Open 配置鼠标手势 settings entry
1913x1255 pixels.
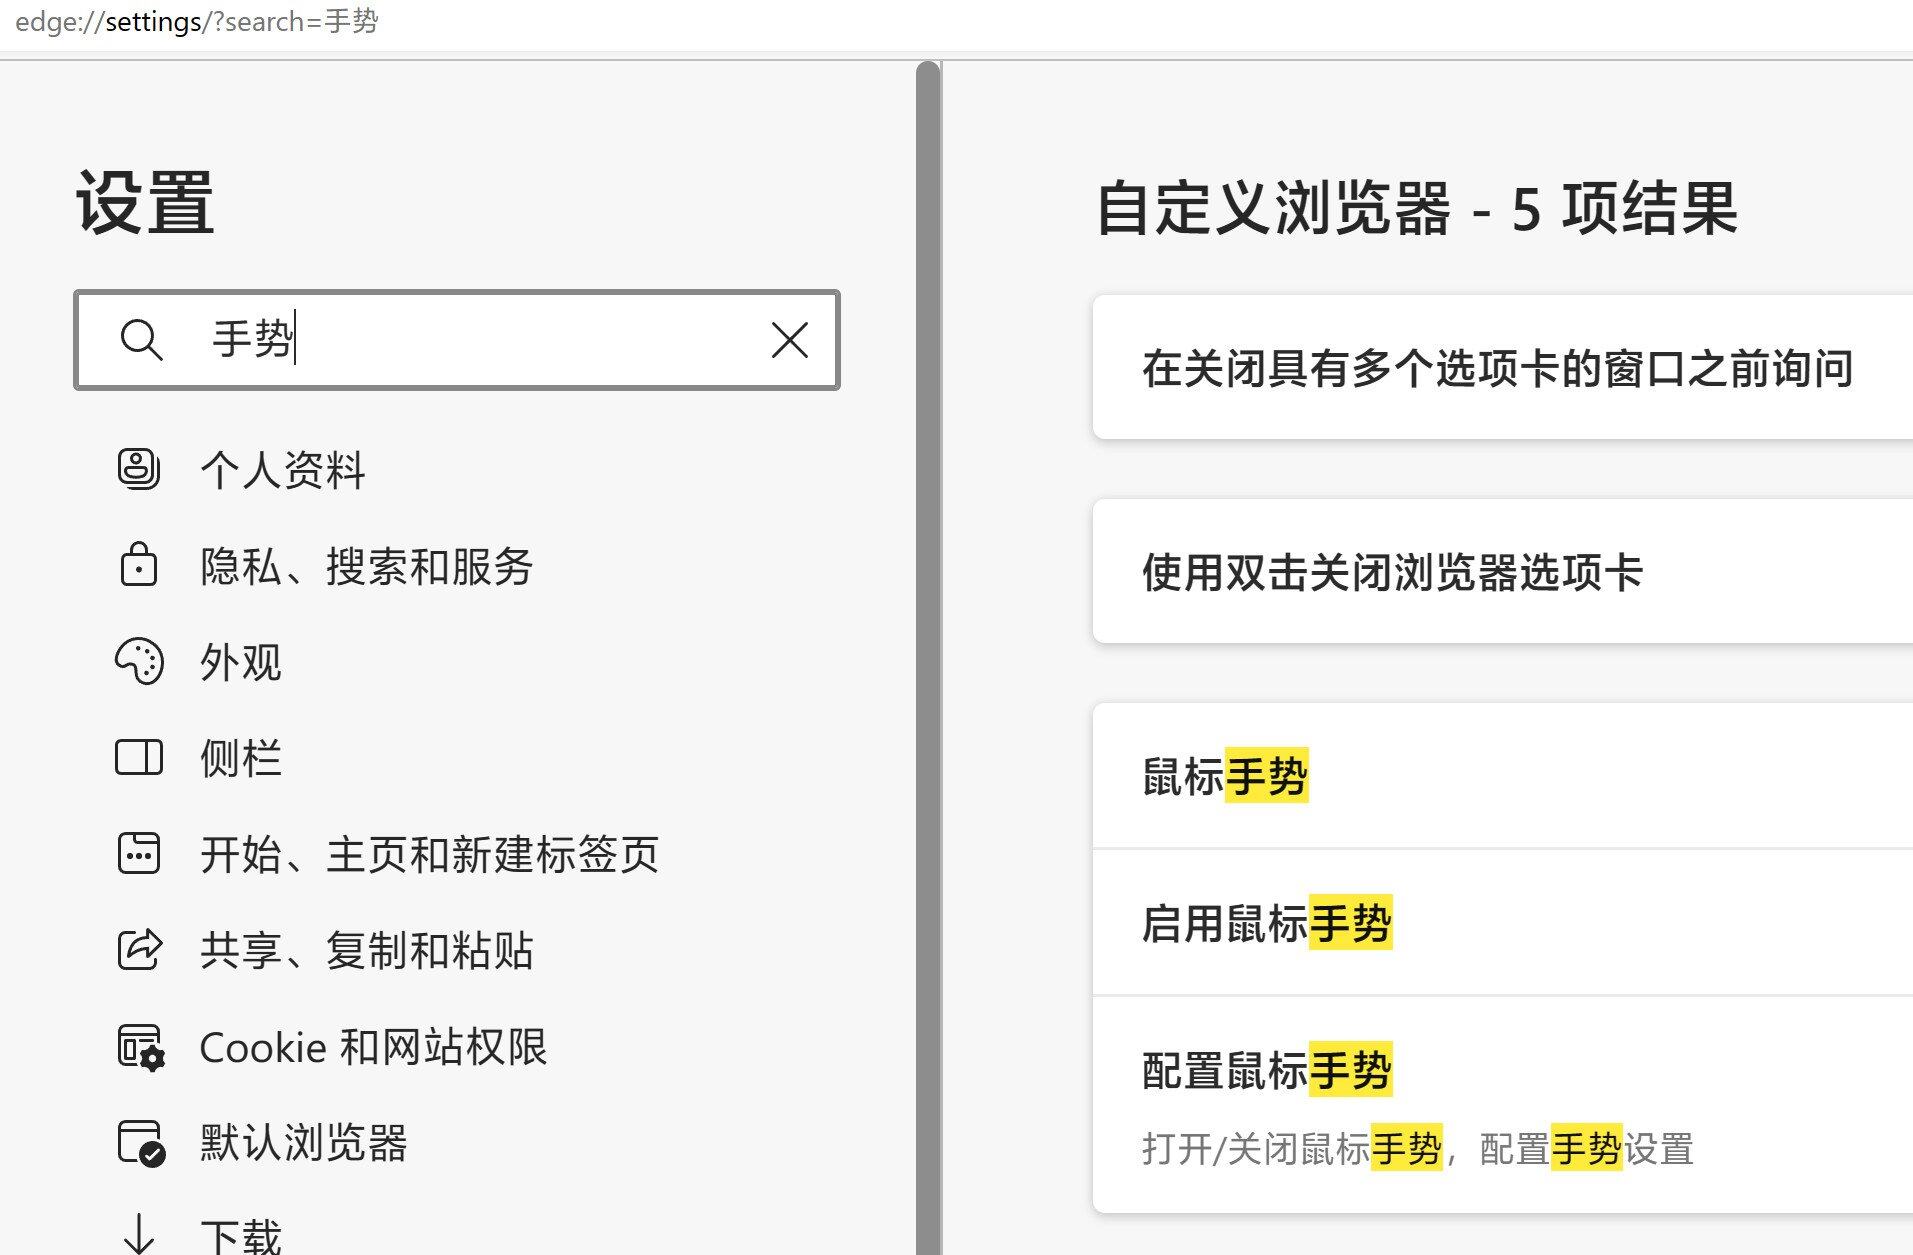pyautogui.click(x=1502, y=1104)
